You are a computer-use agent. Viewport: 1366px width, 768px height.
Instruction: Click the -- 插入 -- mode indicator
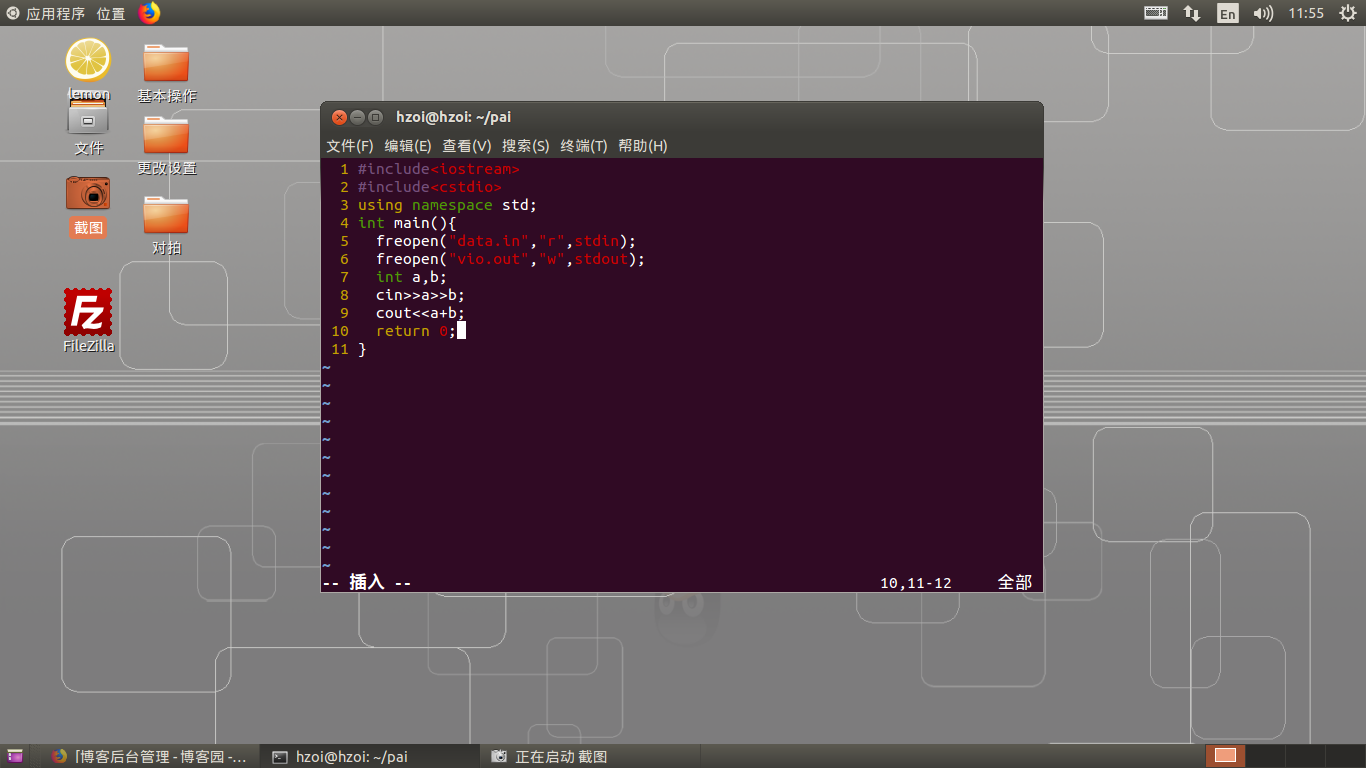click(367, 582)
